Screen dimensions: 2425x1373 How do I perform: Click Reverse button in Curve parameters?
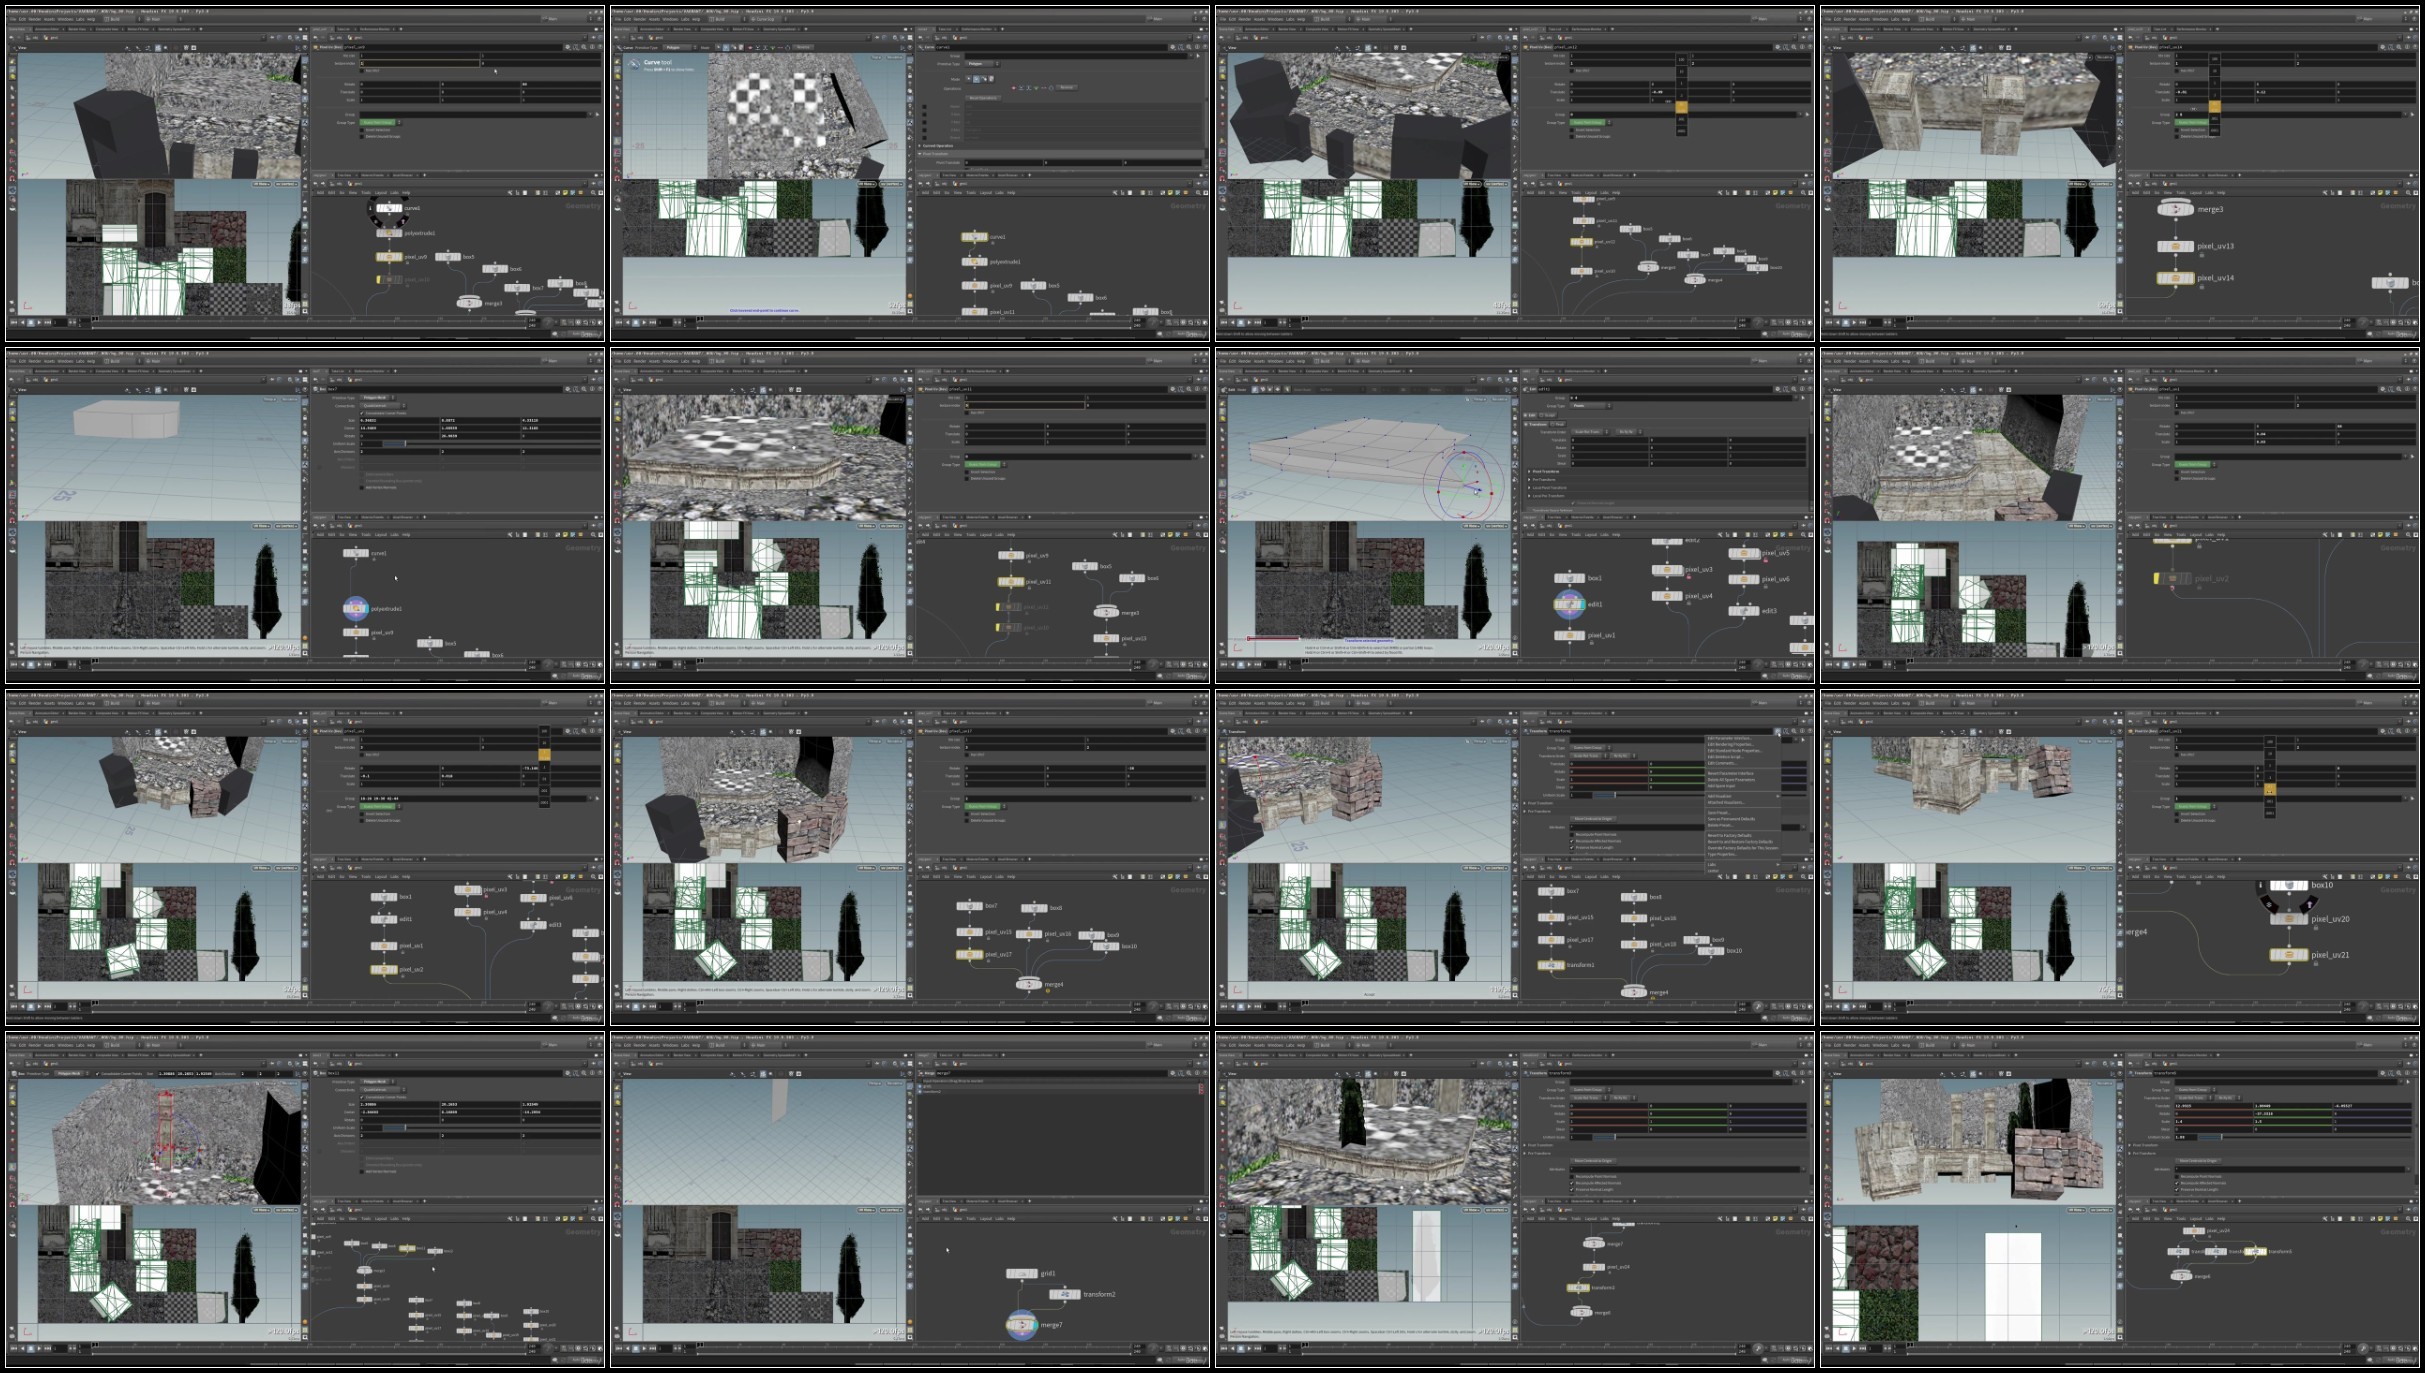(1066, 87)
